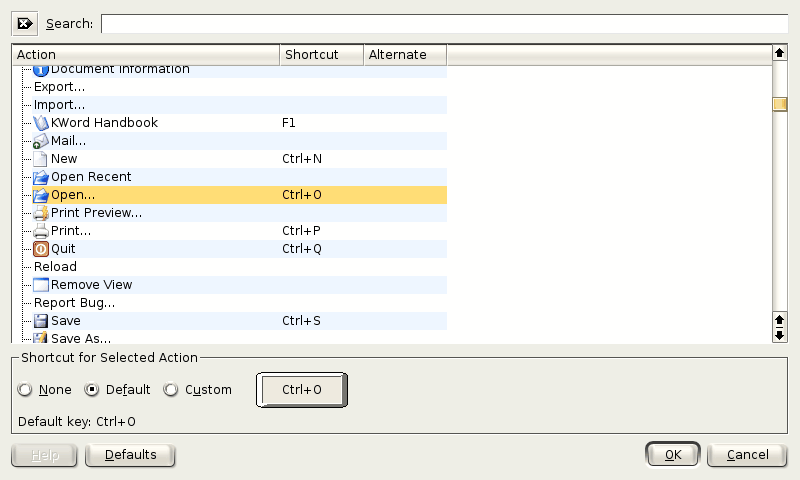Click the Shortcut column header
The image size is (800, 480).
click(321, 55)
